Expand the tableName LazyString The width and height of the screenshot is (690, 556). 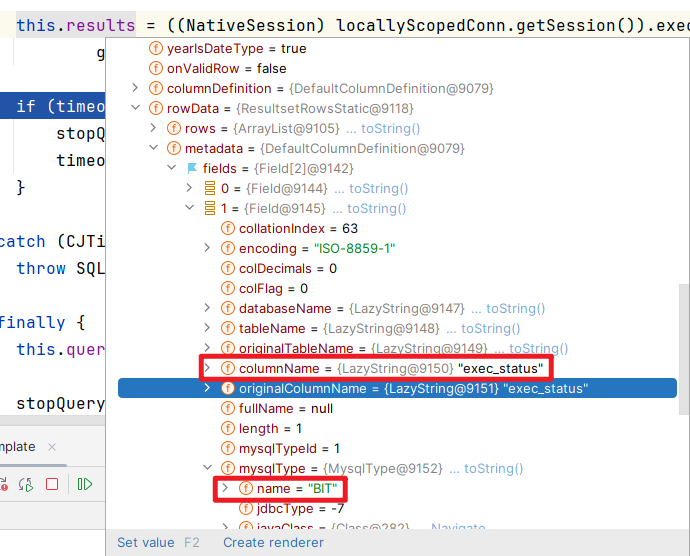pos(208,328)
